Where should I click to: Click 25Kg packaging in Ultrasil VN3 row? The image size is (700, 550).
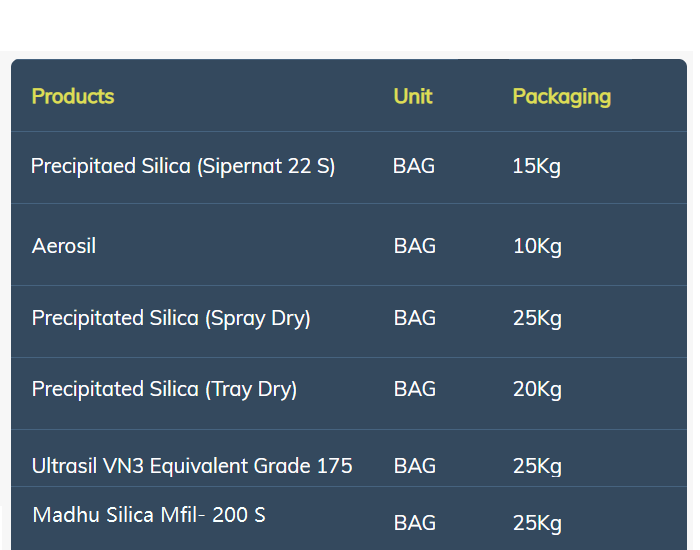pyautogui.click(x=538, y=467)
